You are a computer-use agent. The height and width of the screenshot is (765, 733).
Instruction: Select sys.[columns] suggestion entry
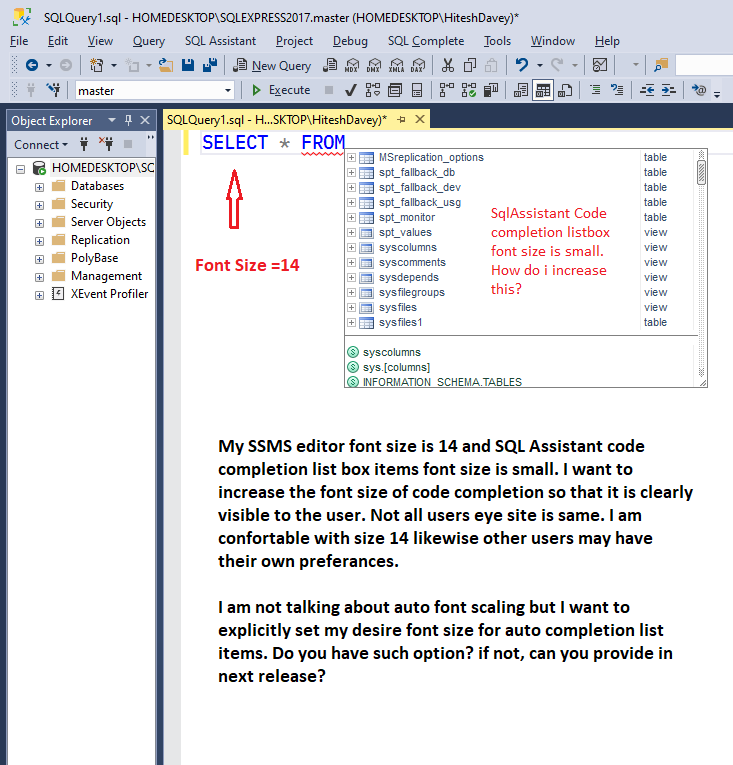pos(396,367)
